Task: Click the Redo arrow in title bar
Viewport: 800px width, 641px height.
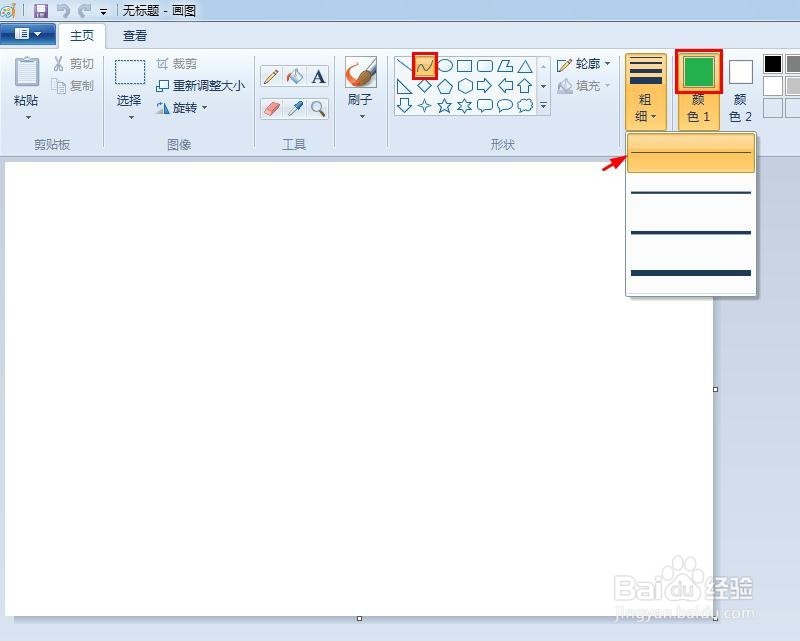Action: (84, 10)
